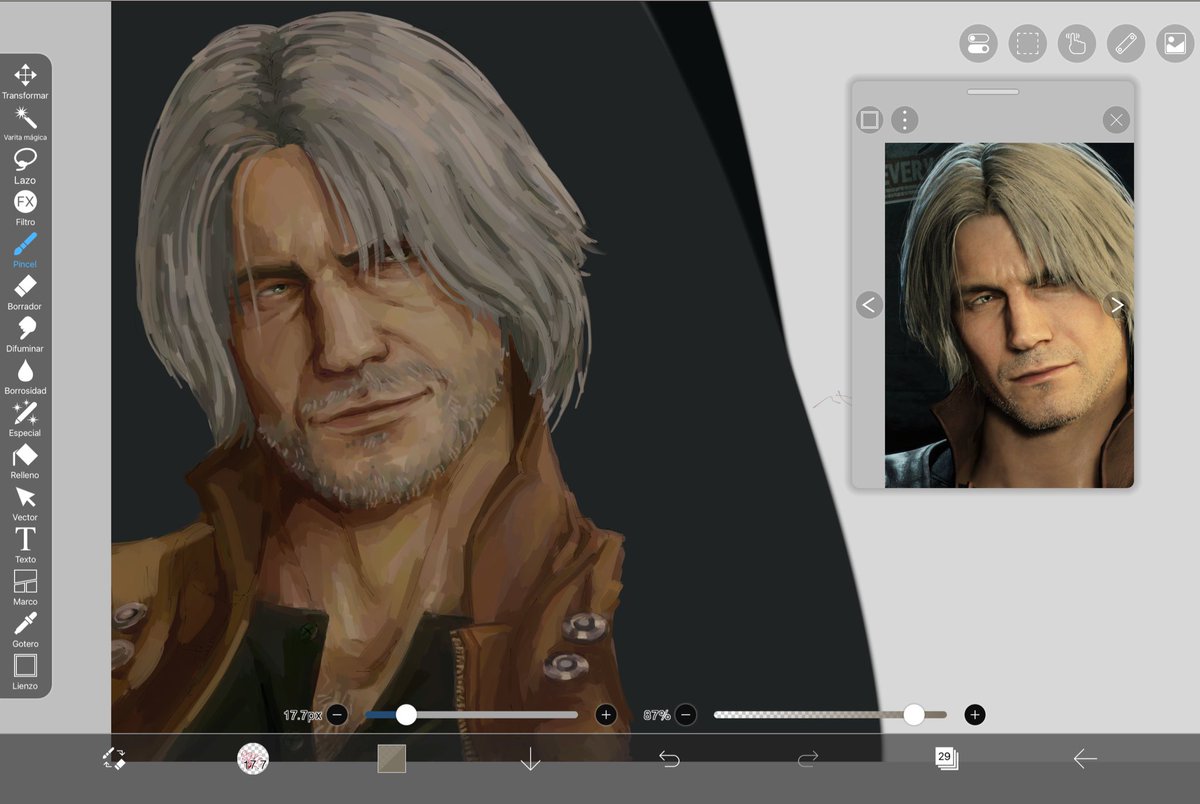Screen dimensions: 1200x804
Task: Select the Transformar tool
Action: 25,81
